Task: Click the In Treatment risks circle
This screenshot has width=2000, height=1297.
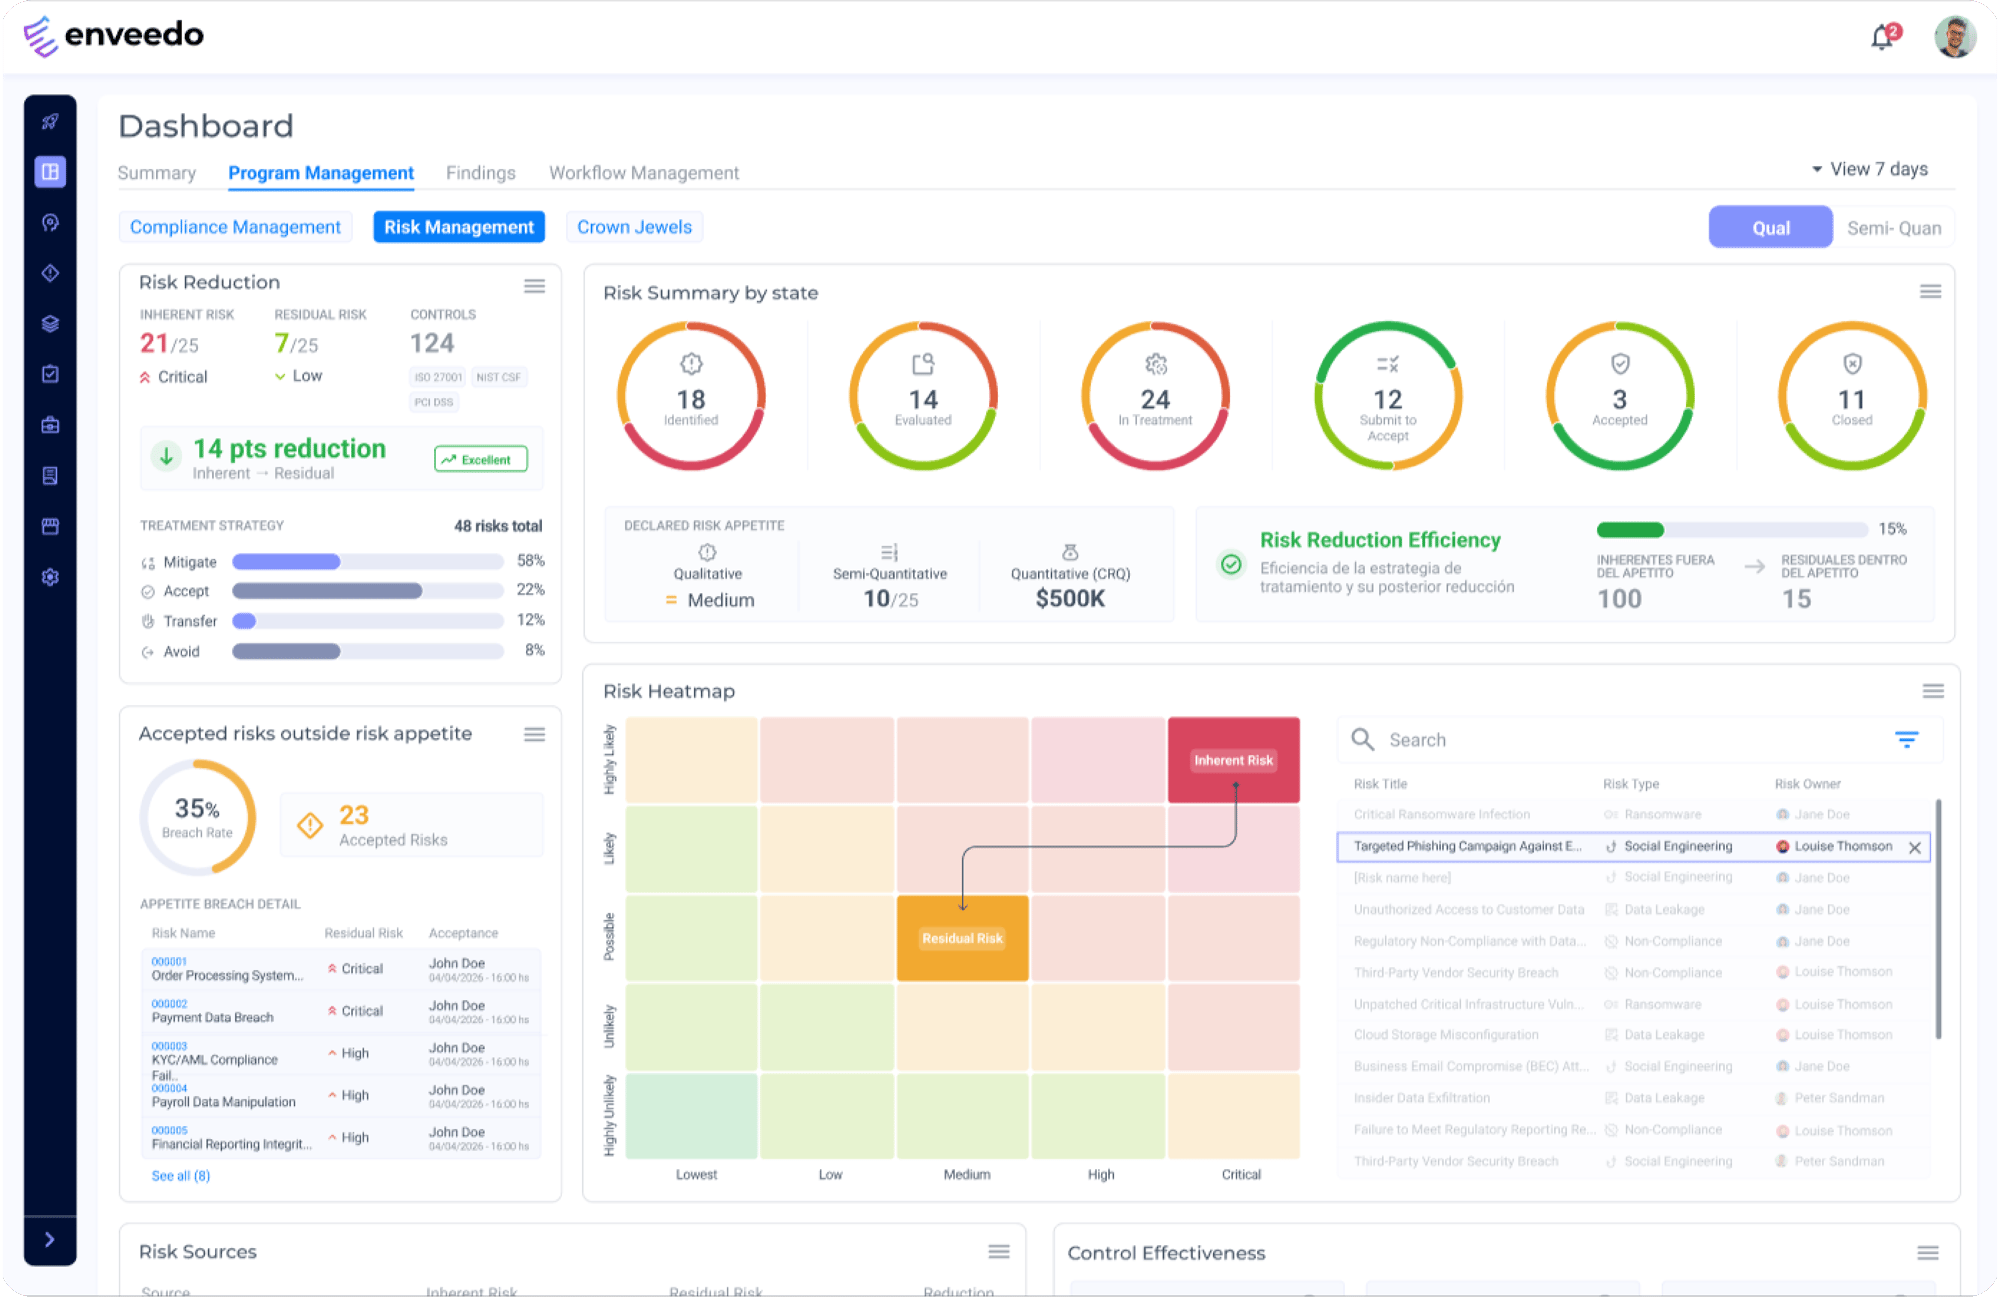Action: 1155,396
